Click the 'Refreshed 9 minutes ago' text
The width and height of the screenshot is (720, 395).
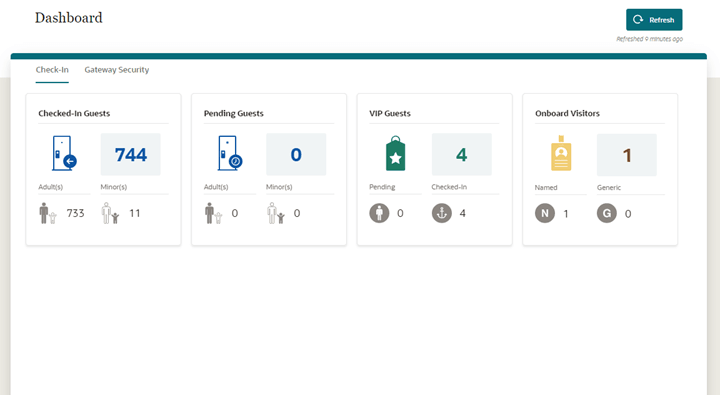tap(649, 39)
